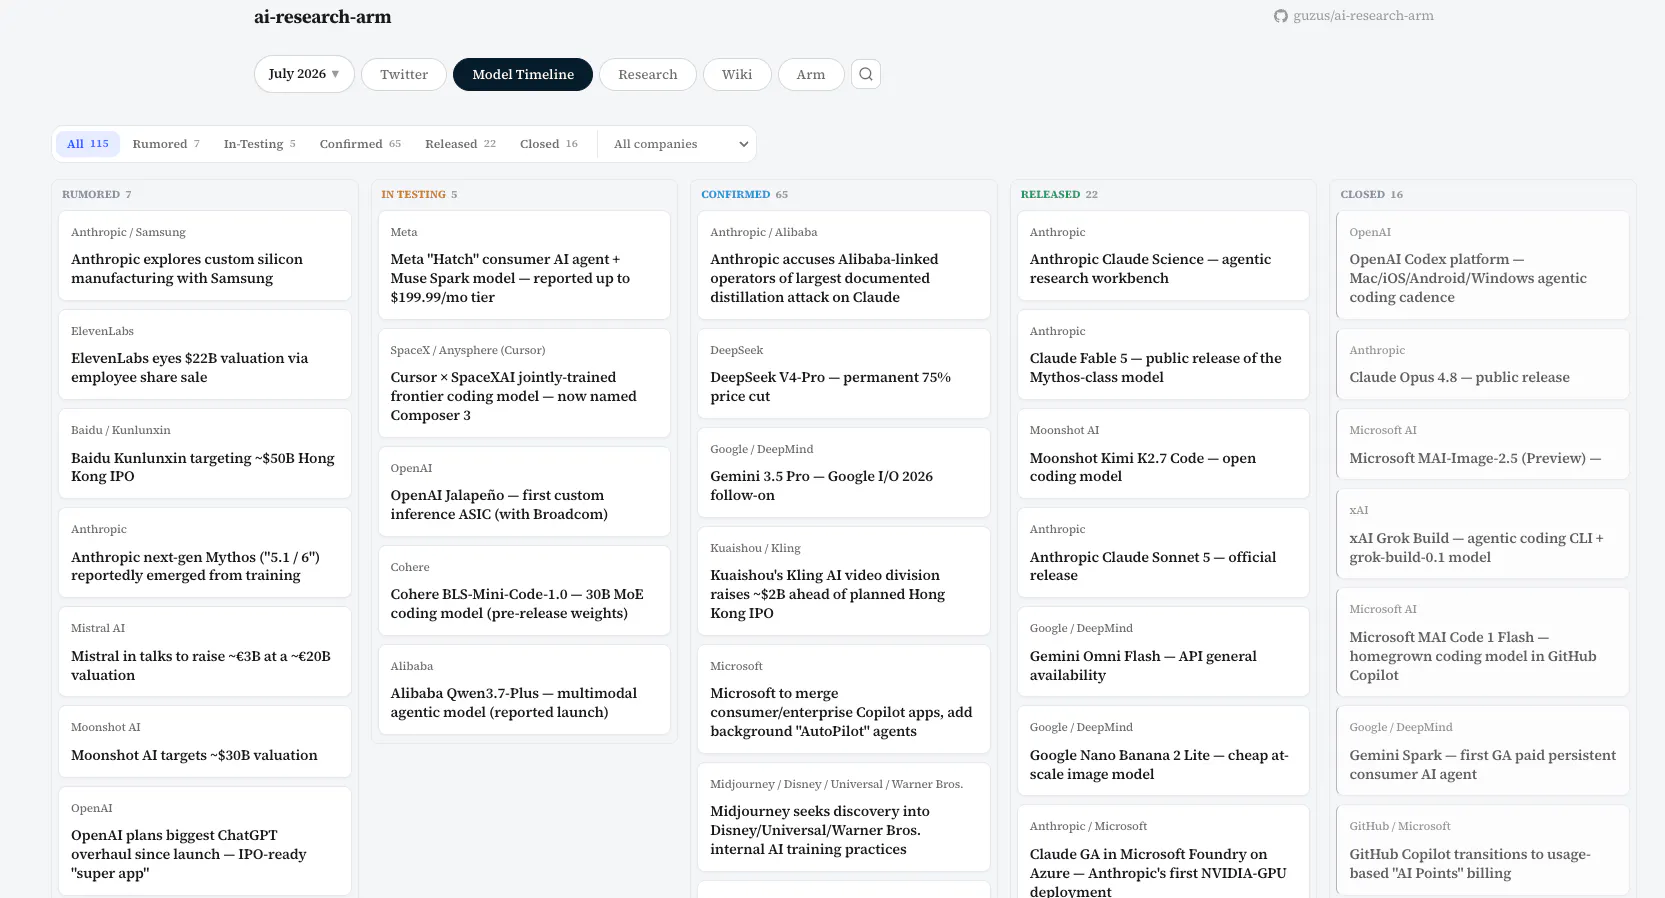The height and width of the screenshot is (898, 1665).
Task: Open the July 2026 month dropdown
Action: 304,74
